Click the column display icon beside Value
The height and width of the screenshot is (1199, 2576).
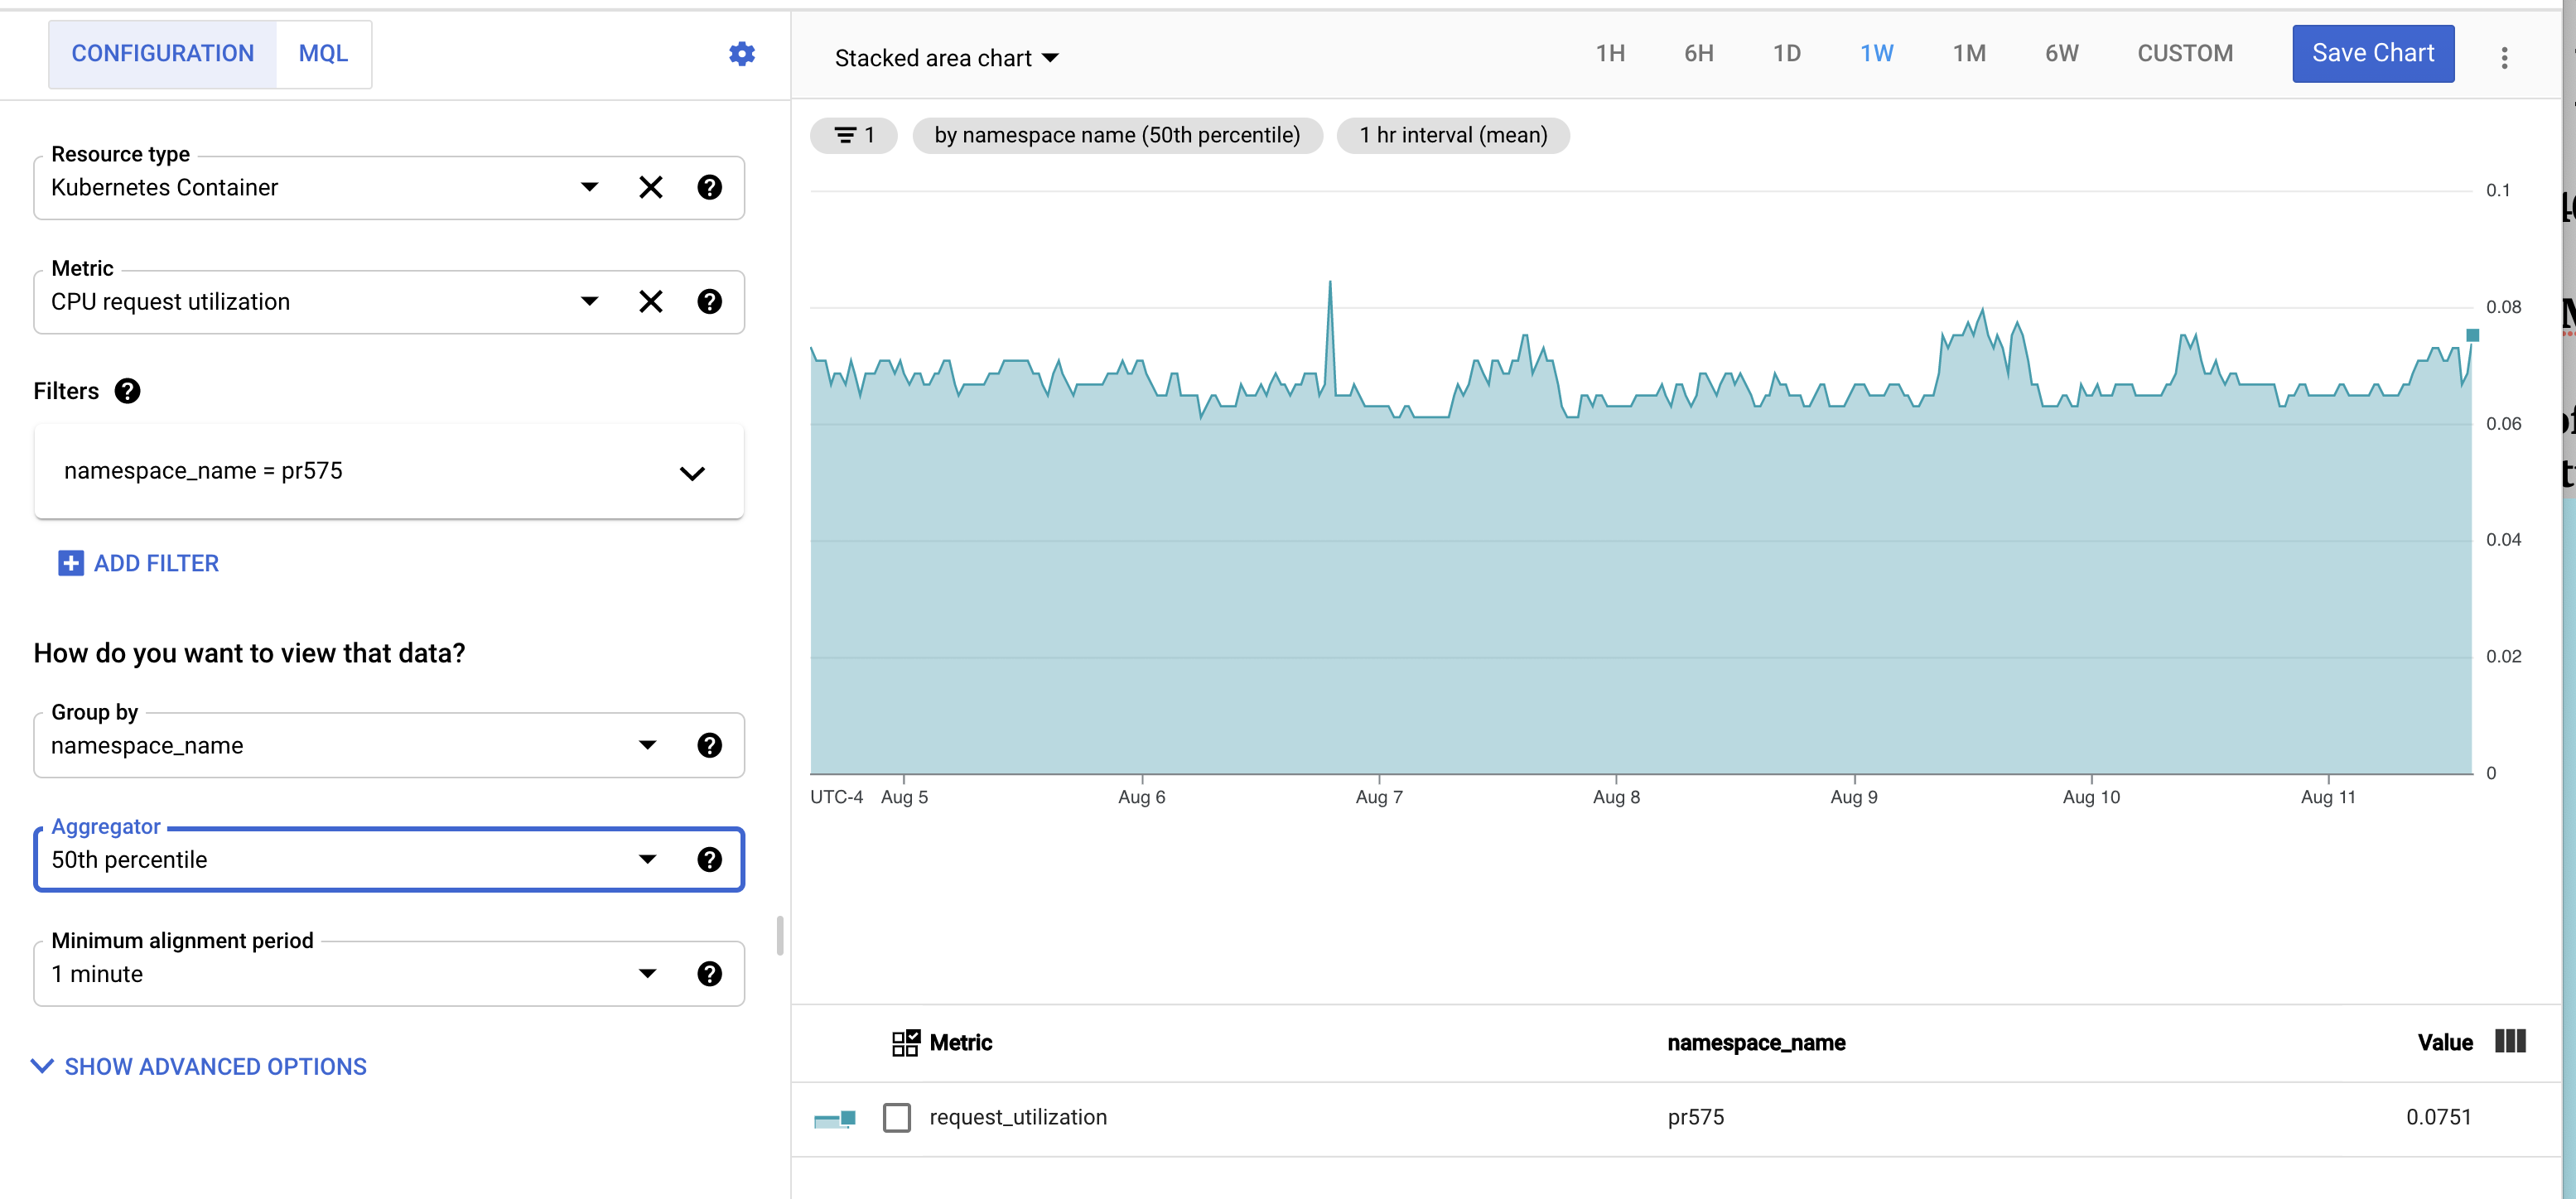[x=2510, y=1042]
